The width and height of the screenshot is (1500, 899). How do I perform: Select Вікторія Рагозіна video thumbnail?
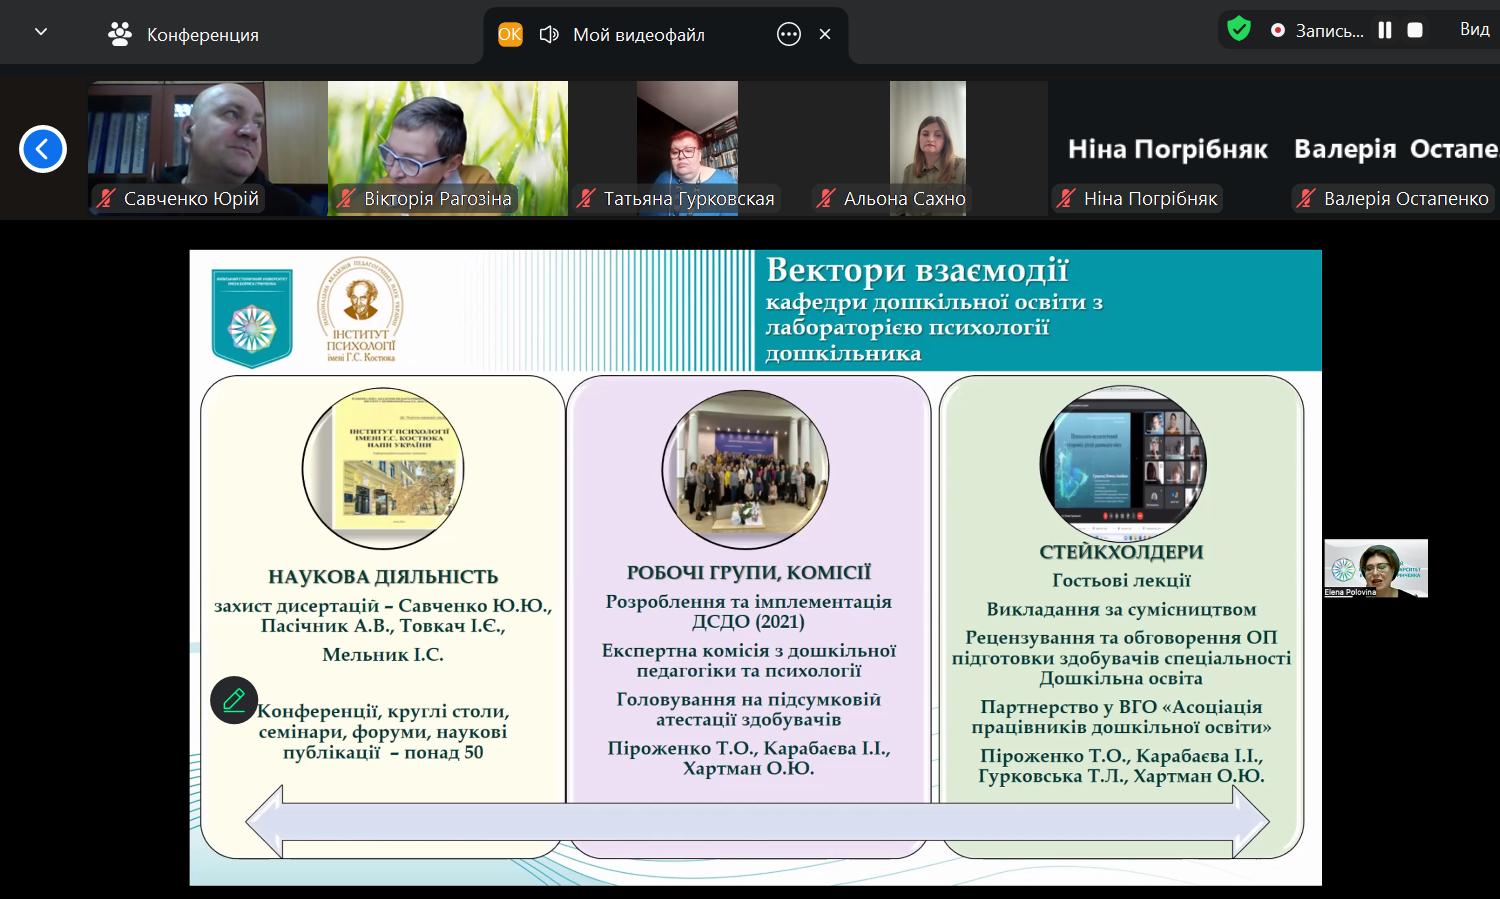[x=447, y=147]
